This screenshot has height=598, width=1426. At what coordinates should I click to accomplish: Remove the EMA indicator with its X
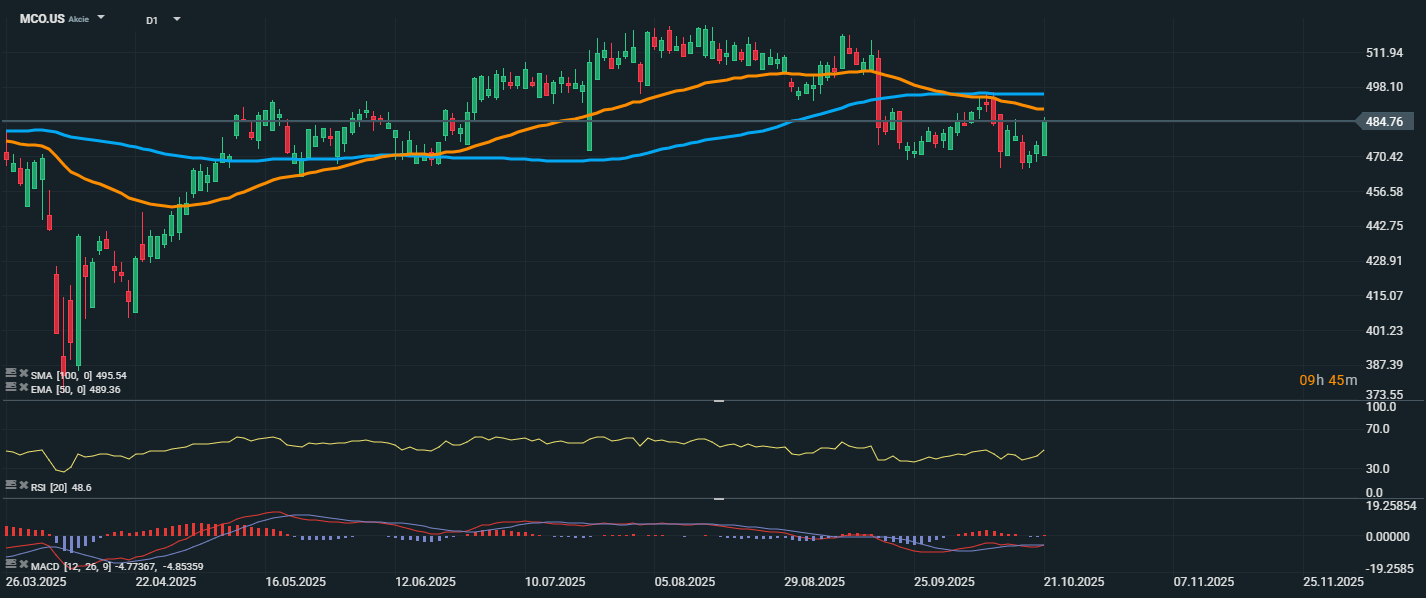(x=23, y=388)
